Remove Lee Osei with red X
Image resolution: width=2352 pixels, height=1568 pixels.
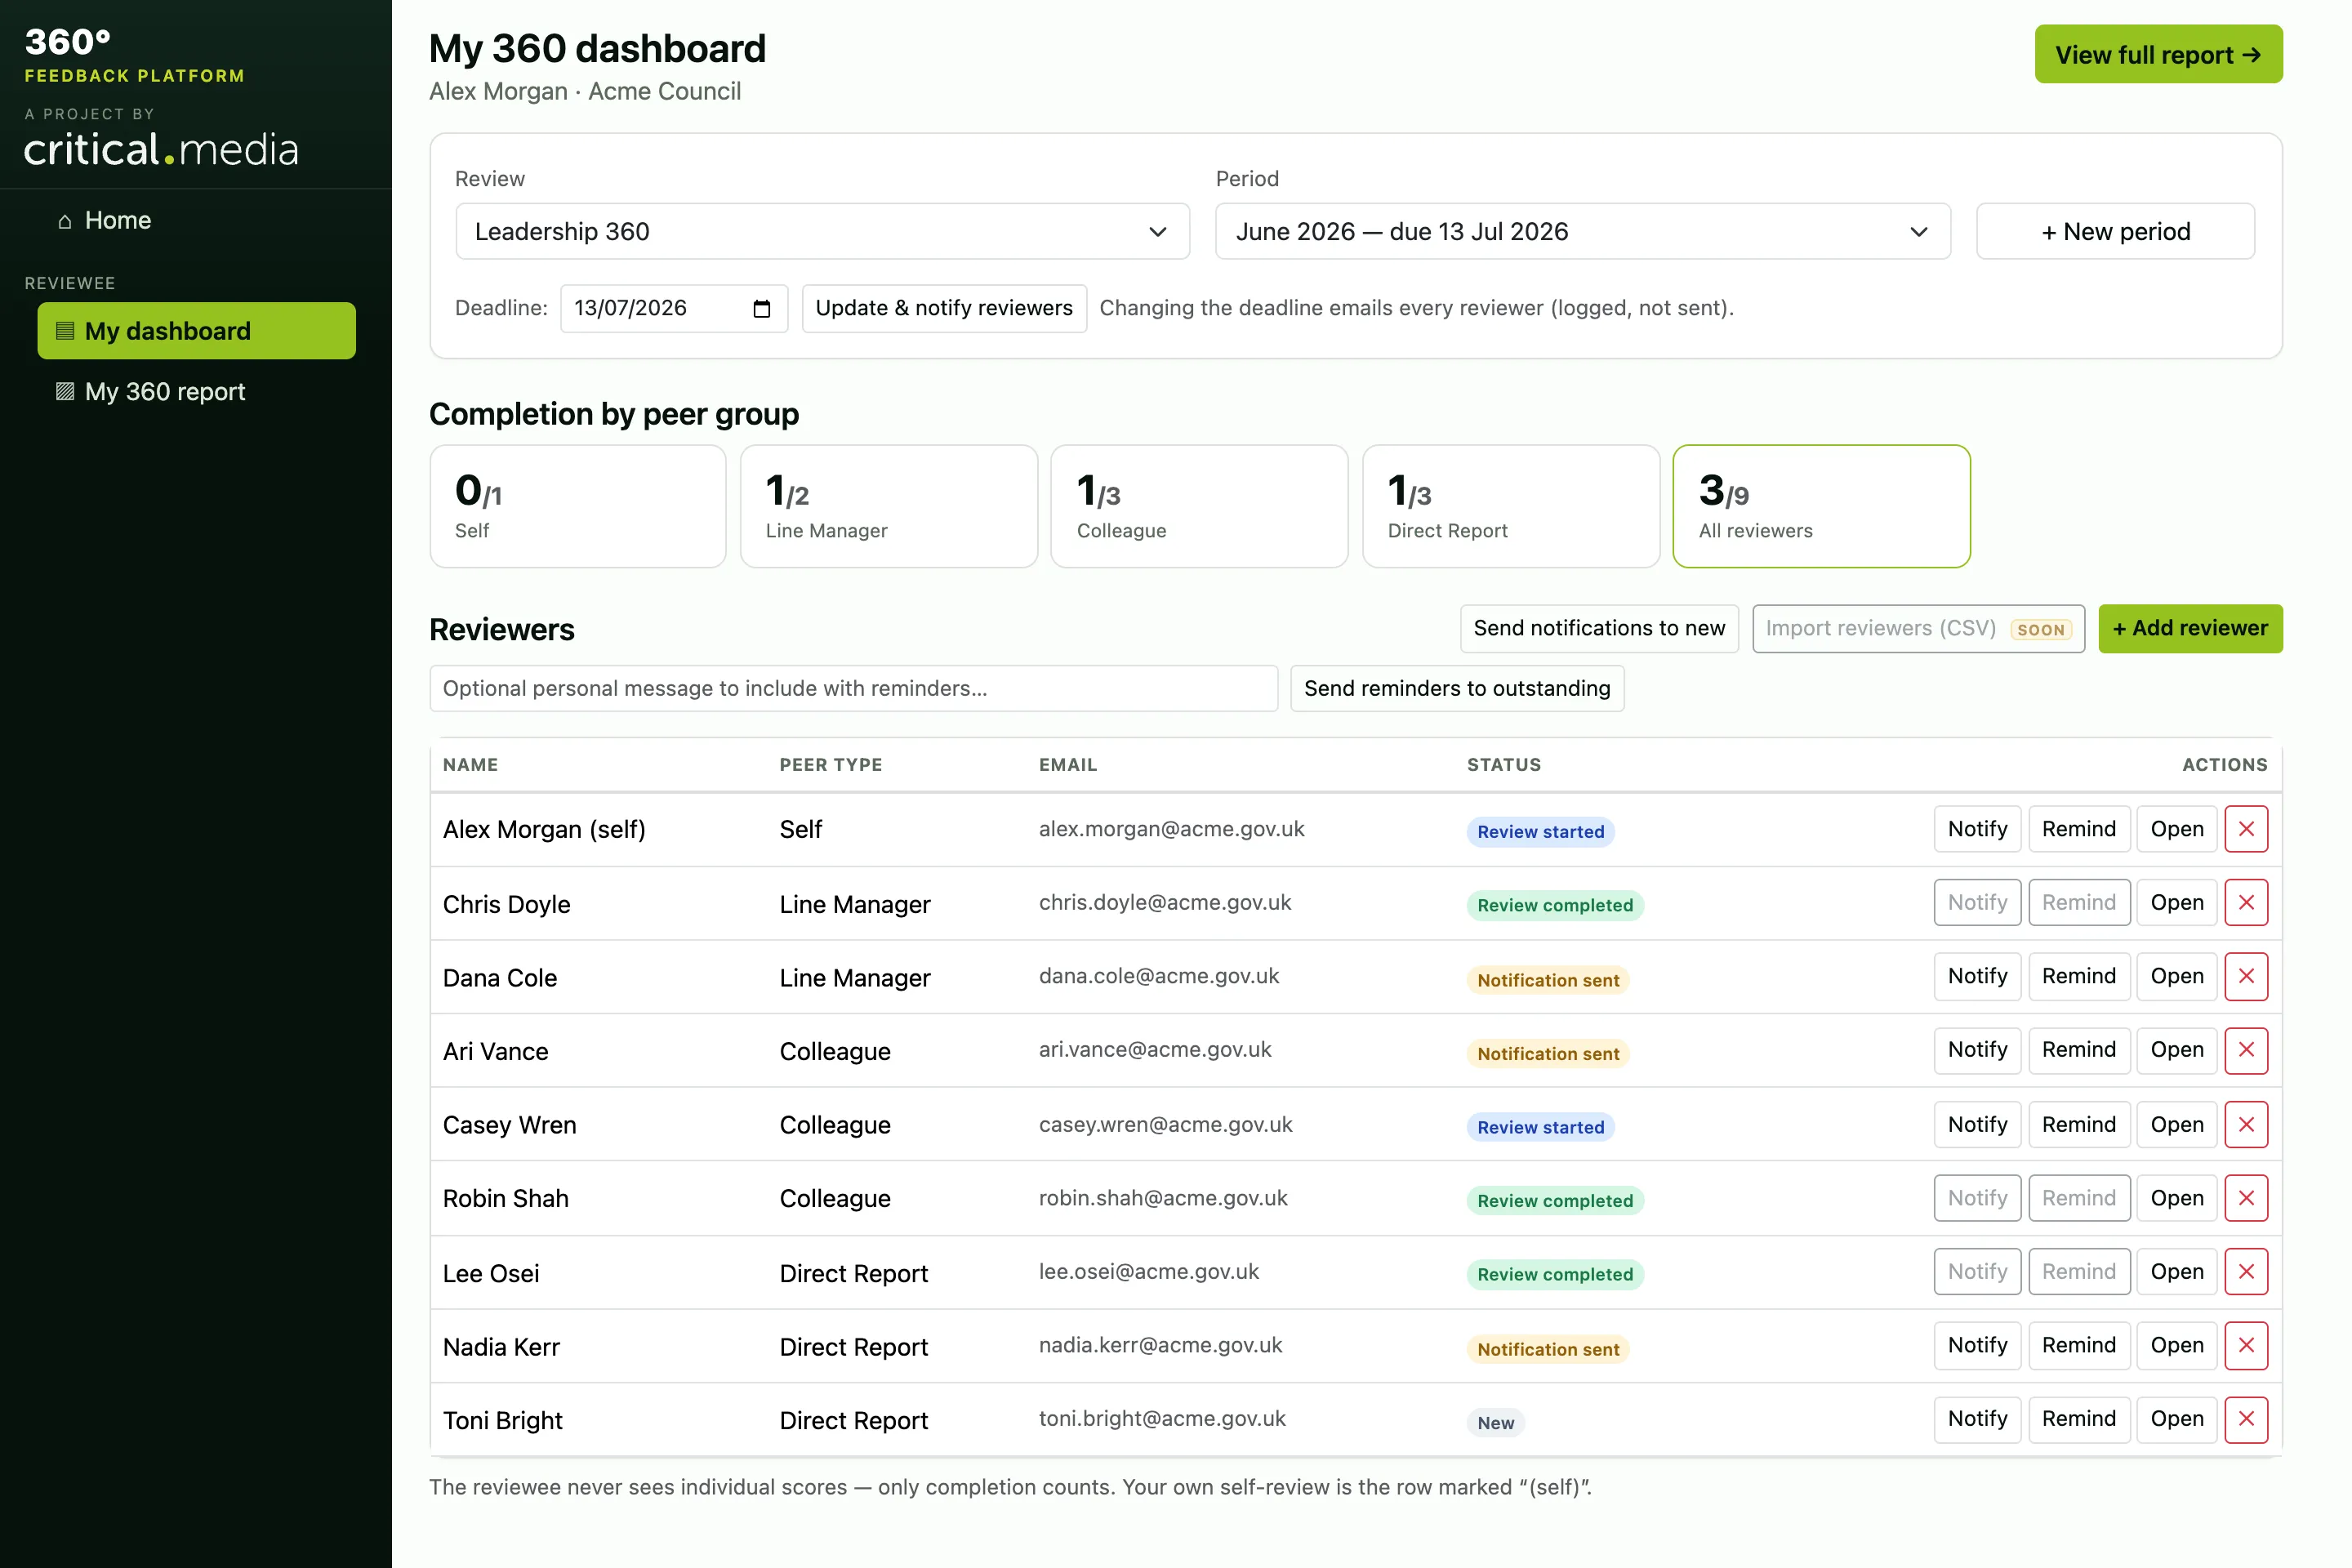pos(2246,1272)
